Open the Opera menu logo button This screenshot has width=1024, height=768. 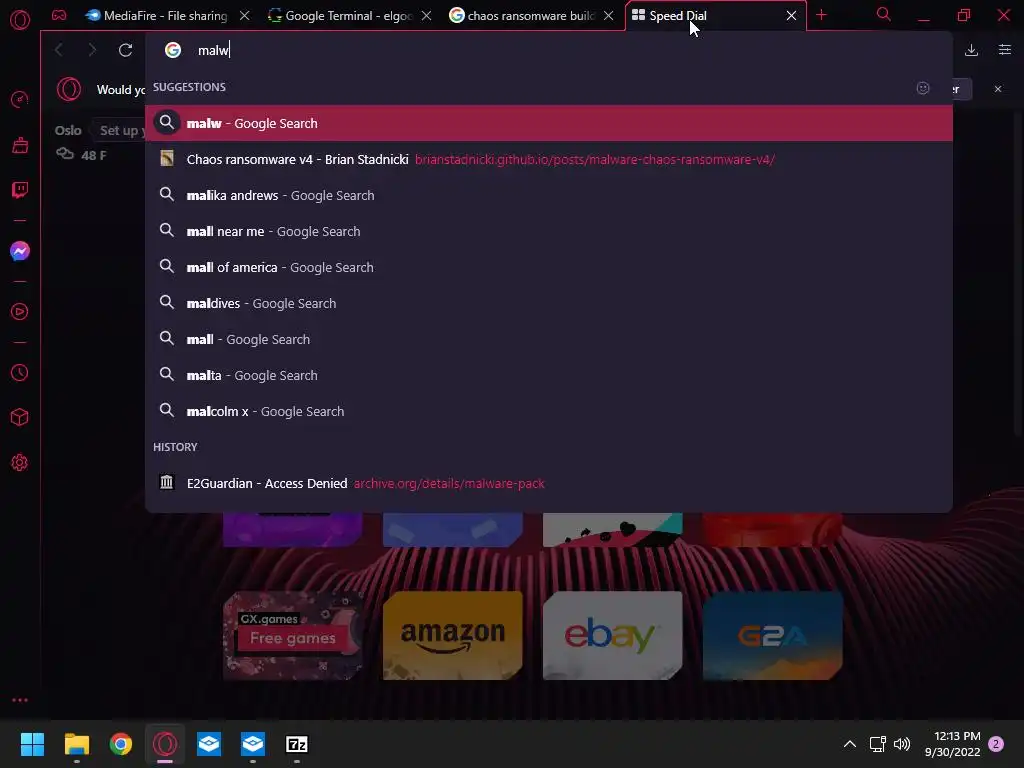click(20, 20)
